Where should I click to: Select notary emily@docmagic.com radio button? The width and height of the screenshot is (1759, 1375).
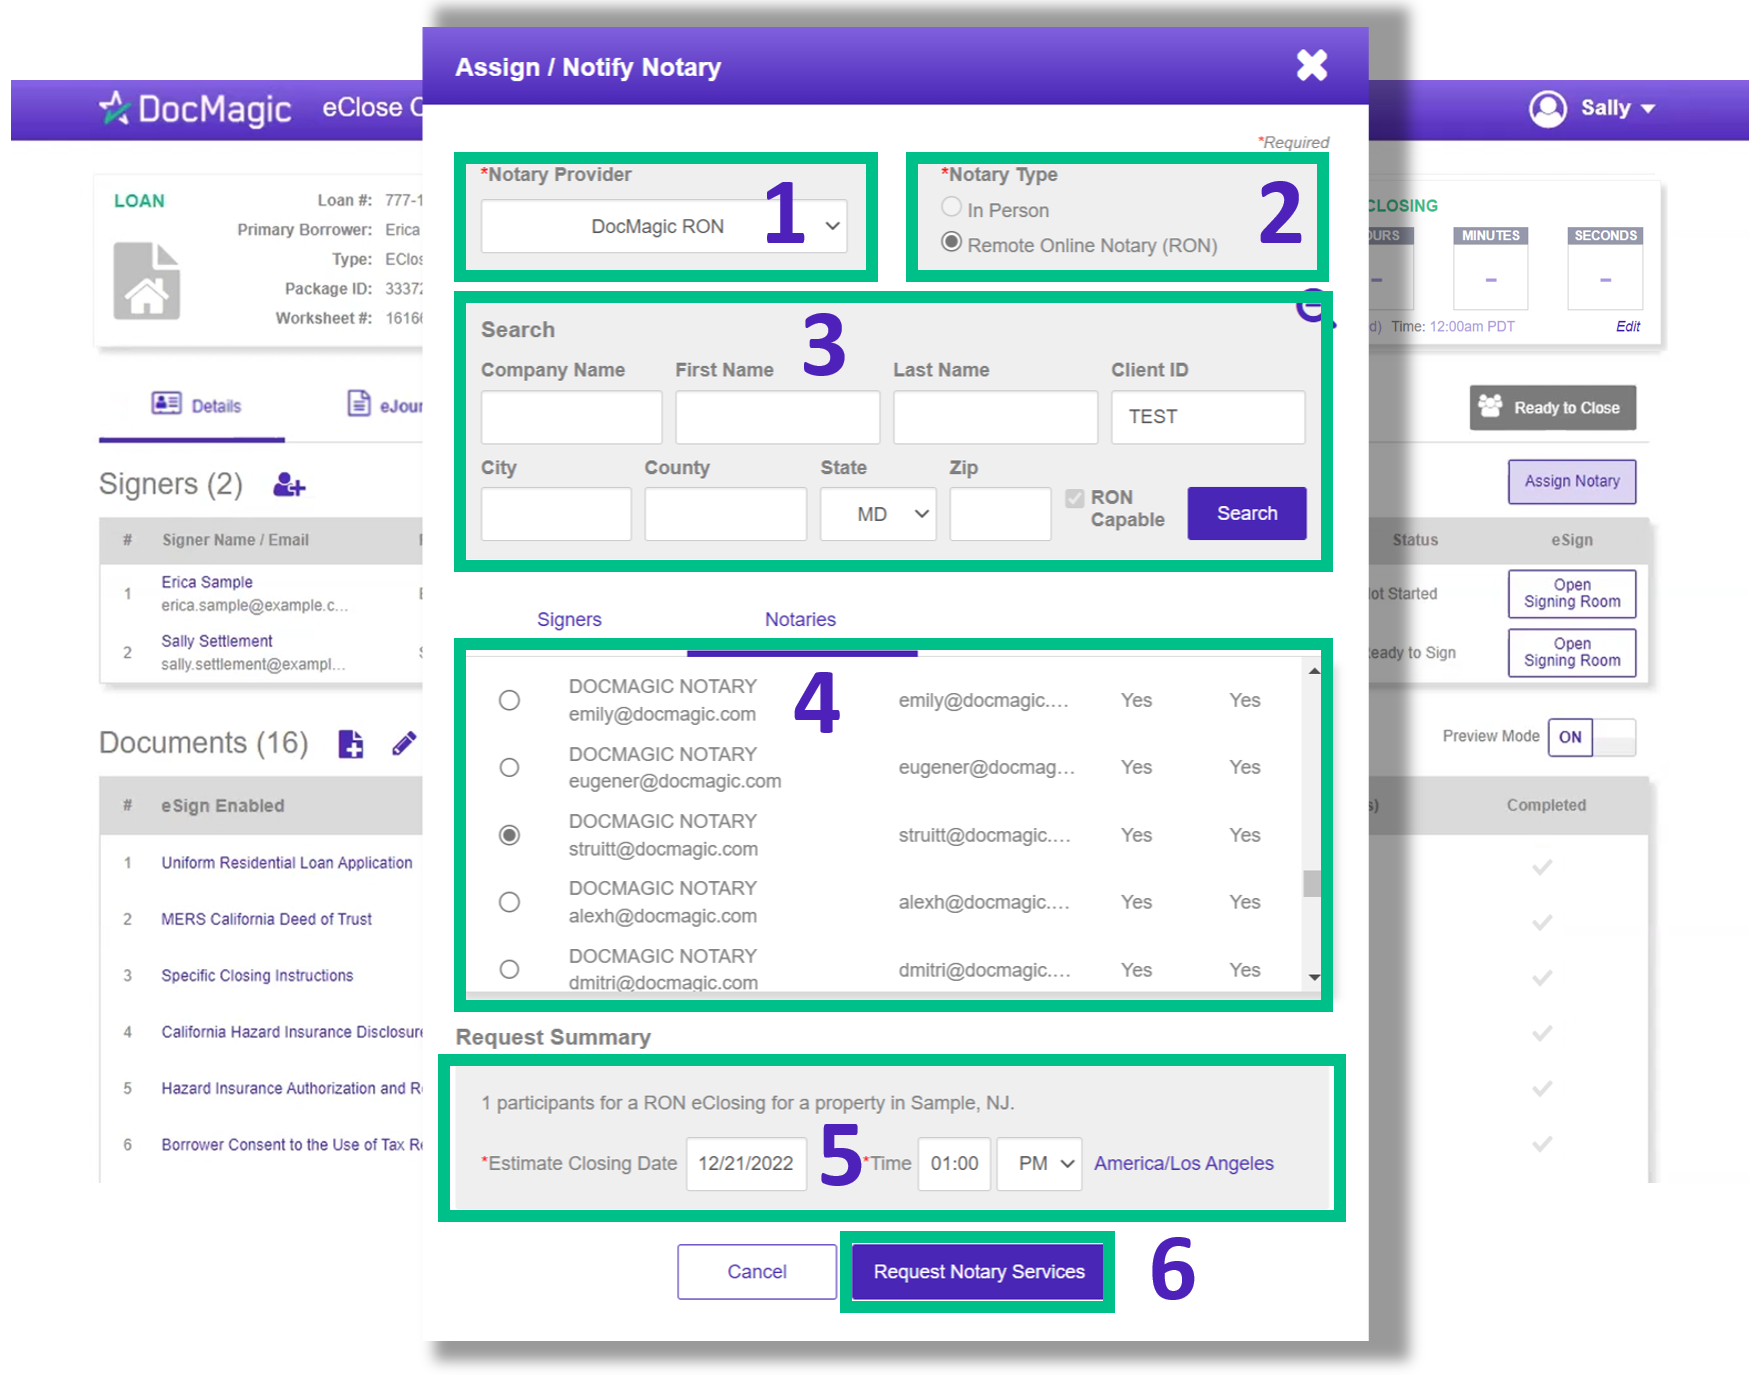pos(509,700)
